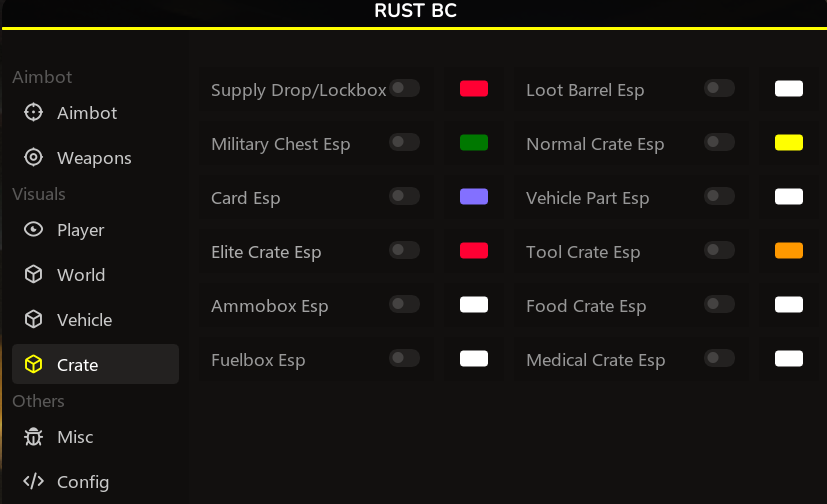
Task: Click the purple Card Esp color swatch
Action: click(474, 196)
